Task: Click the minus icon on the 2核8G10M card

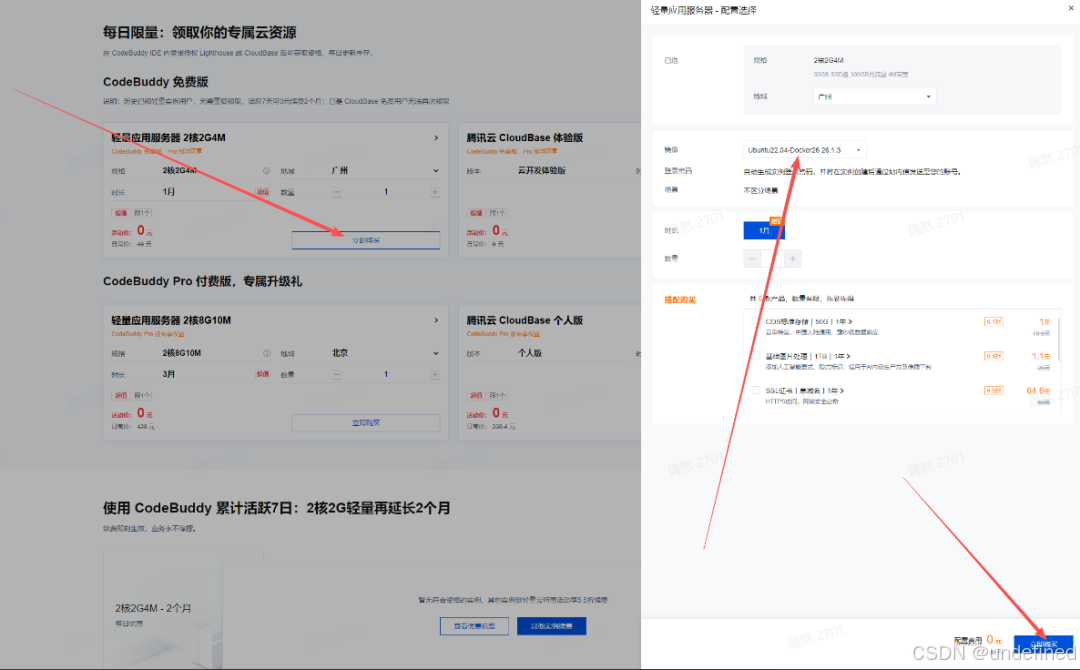Action: [337, 375]
